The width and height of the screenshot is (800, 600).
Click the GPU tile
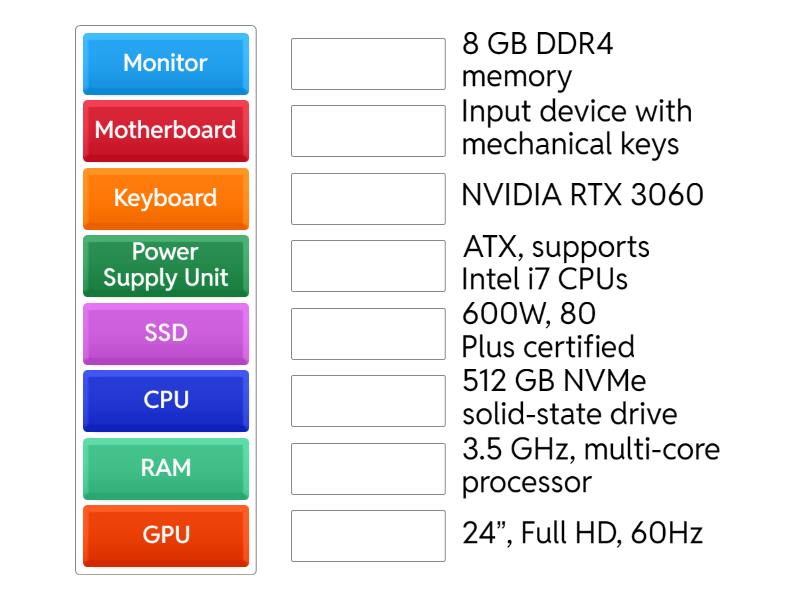(x=166, y=535)
